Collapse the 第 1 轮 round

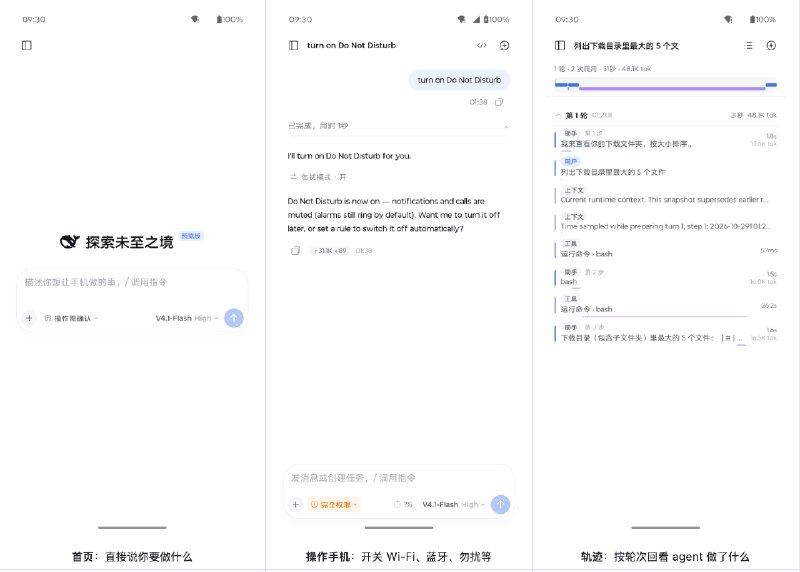tap(666, 115)
